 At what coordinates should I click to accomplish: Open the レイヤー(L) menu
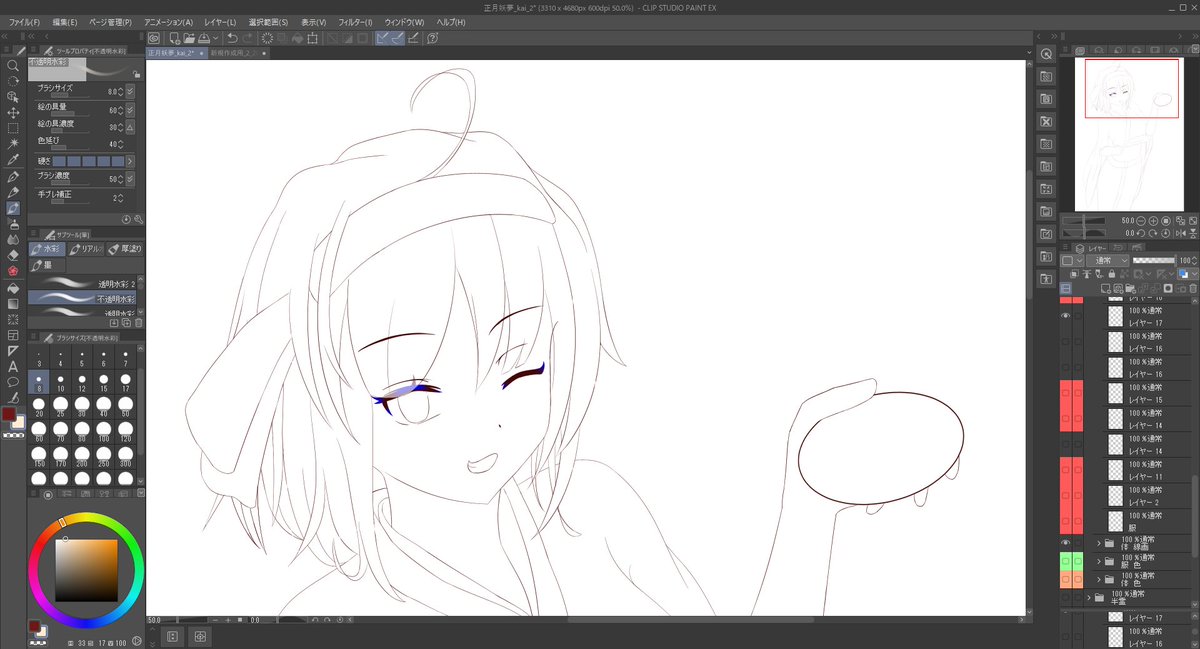pyautogui.click(x=220, y=22)
